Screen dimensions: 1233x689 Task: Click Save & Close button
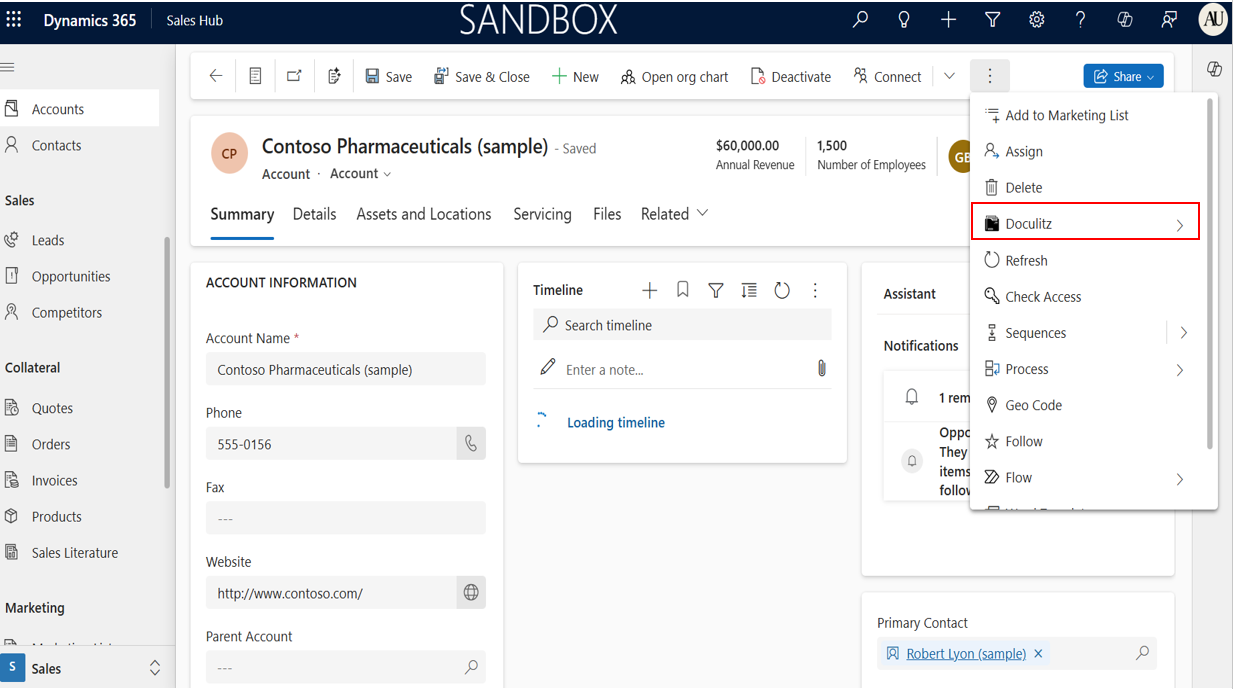(482, 77)
